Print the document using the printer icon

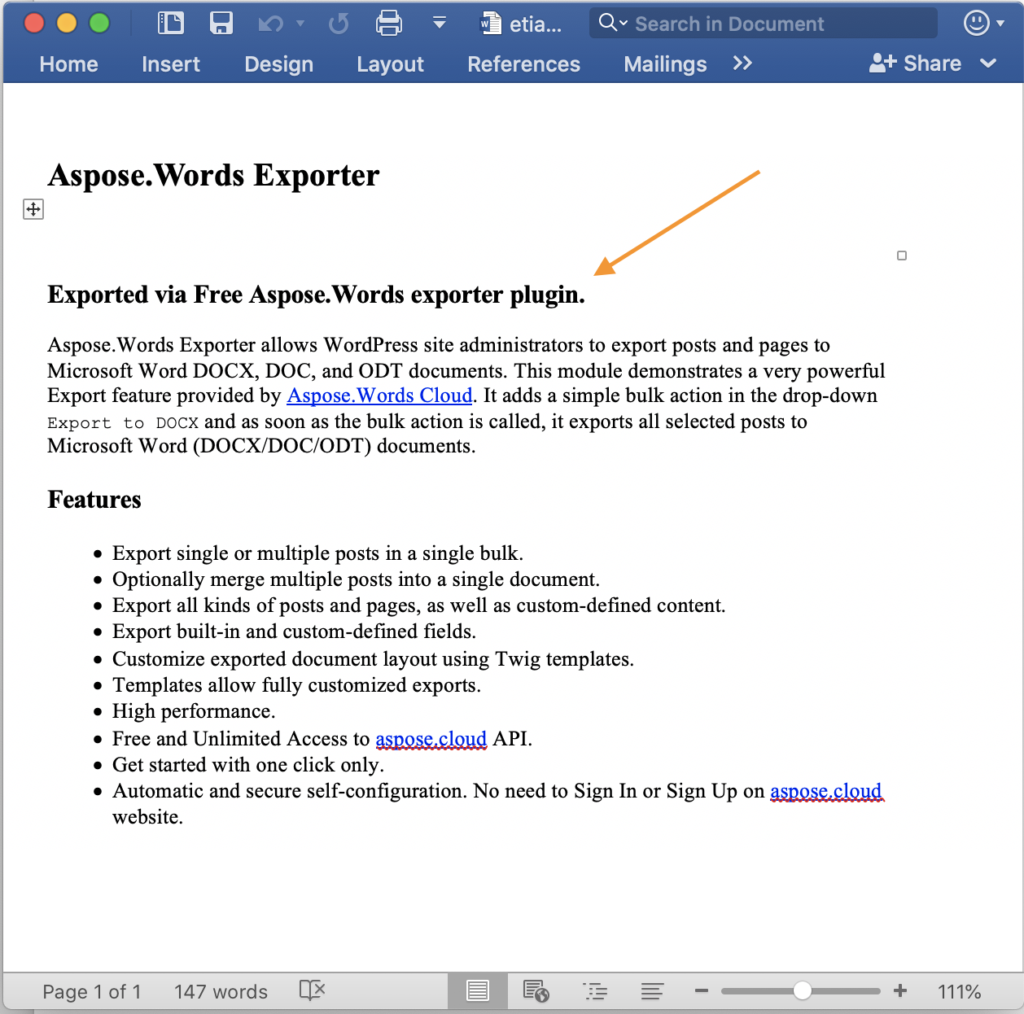point(389,24)
